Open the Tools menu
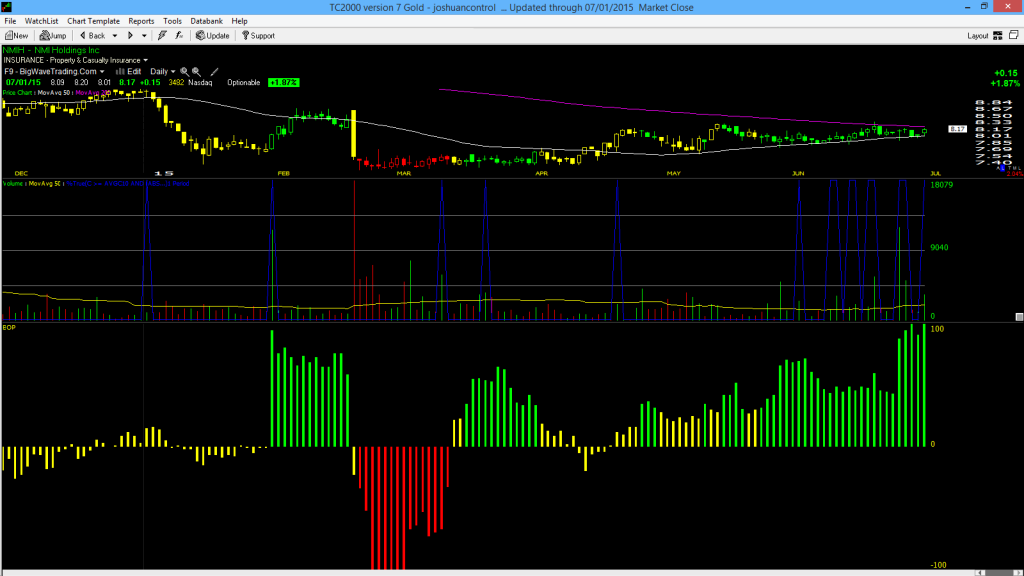This screenshot has width=1024, height=576. click(172, 21)
